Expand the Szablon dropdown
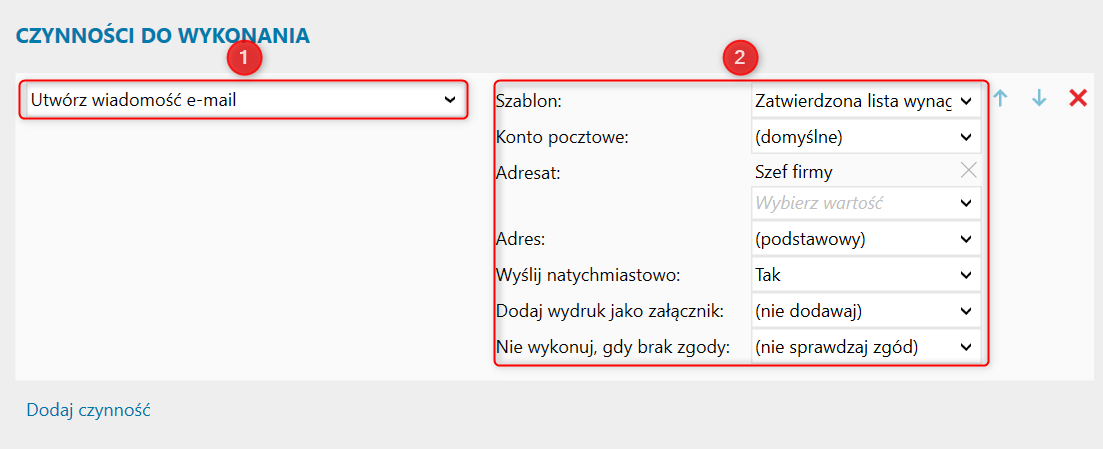The height and width of the screenshot is (449, 1103). (x=865, y=101)
